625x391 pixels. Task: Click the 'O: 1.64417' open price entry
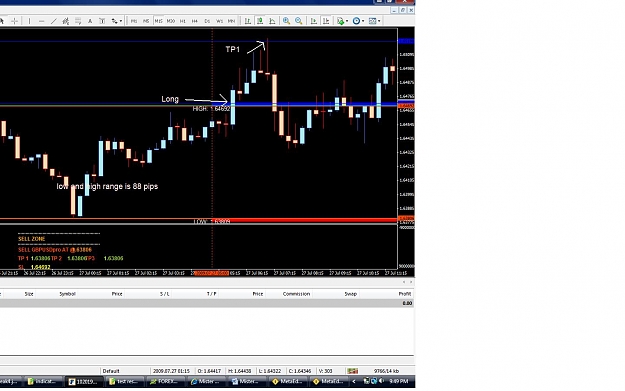click(x=209, y=371)
